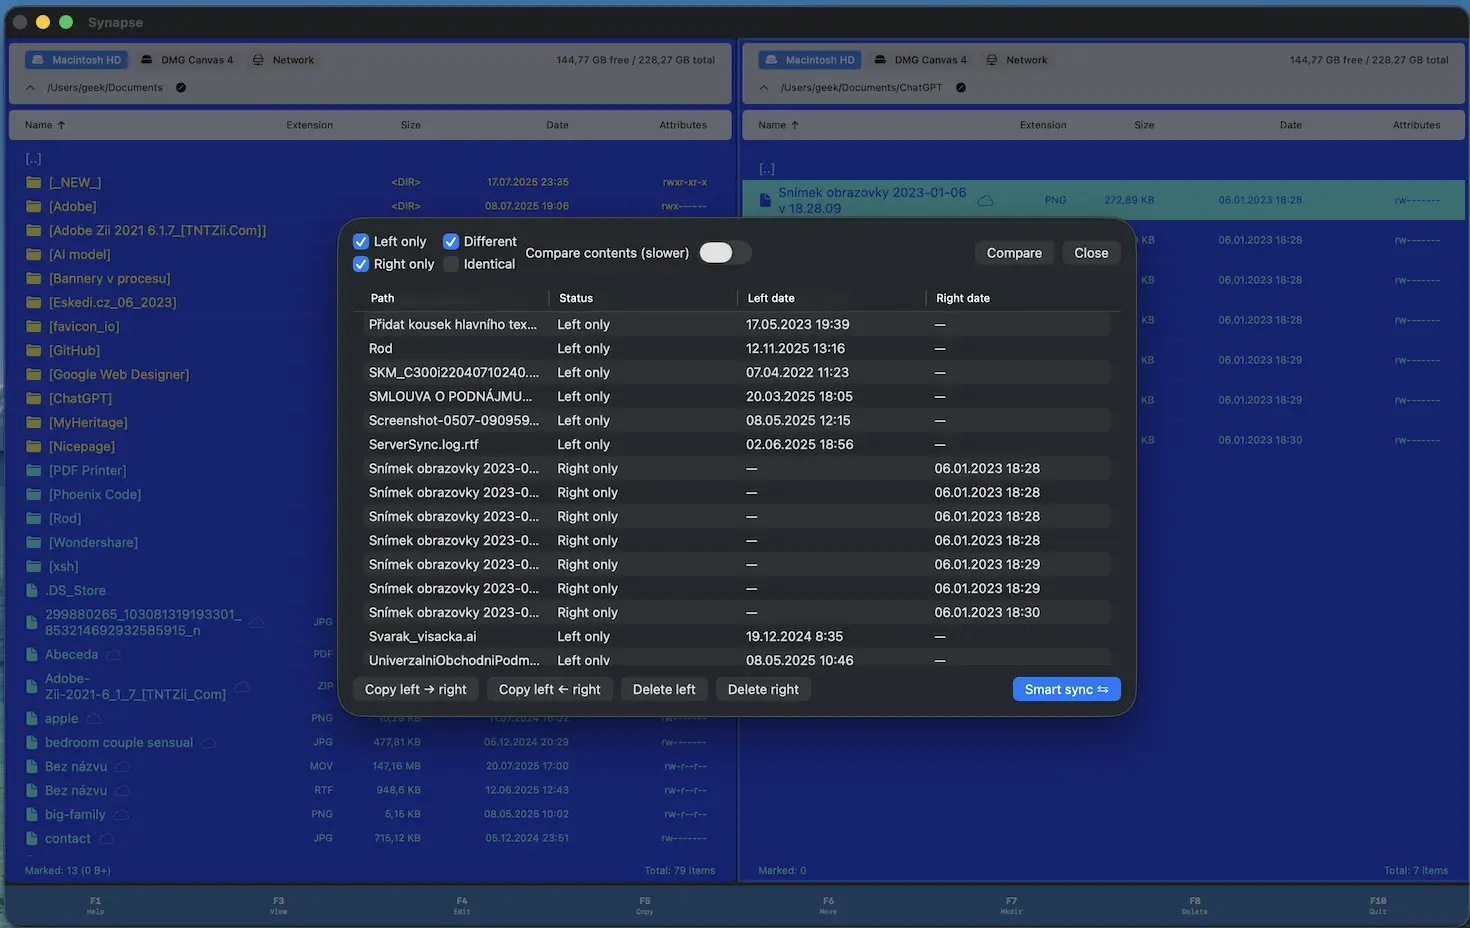Click the cloud icon on Snímek obrazovky 2023-01-06

985,199
